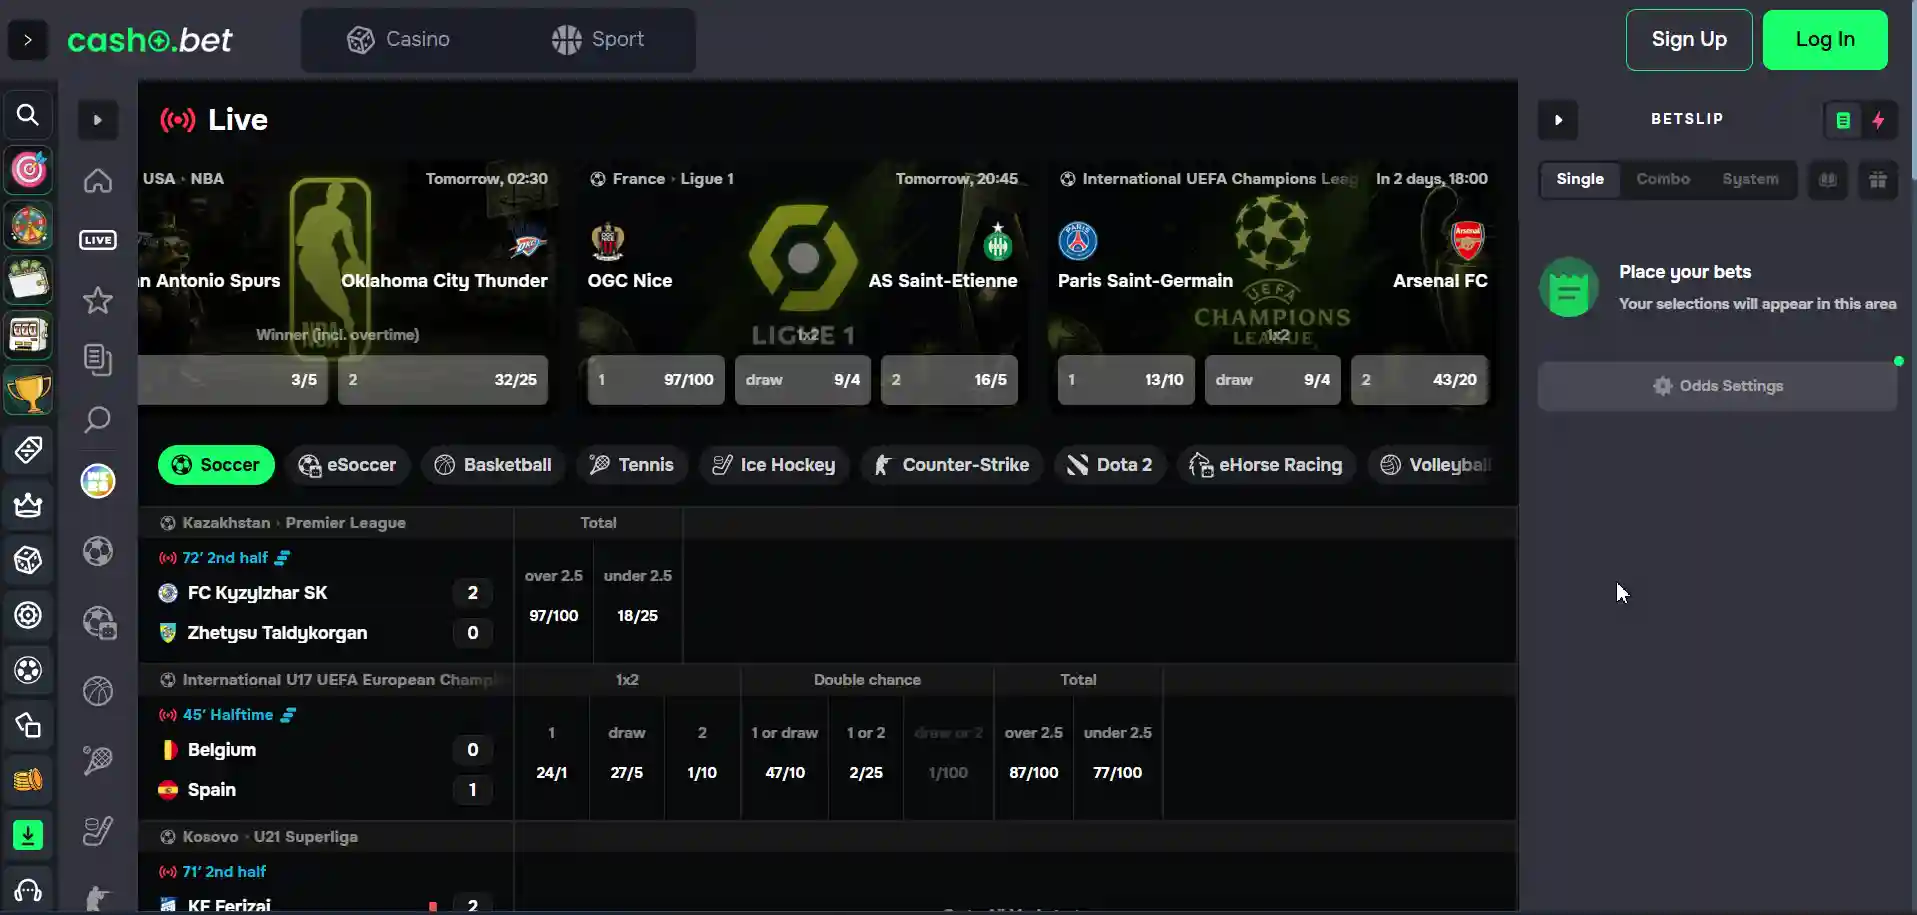The height and width of the screenshot is (915, 1917).
Task: Bet on Oklahoma City Thunder at 32/25
Action: point(443,380)
